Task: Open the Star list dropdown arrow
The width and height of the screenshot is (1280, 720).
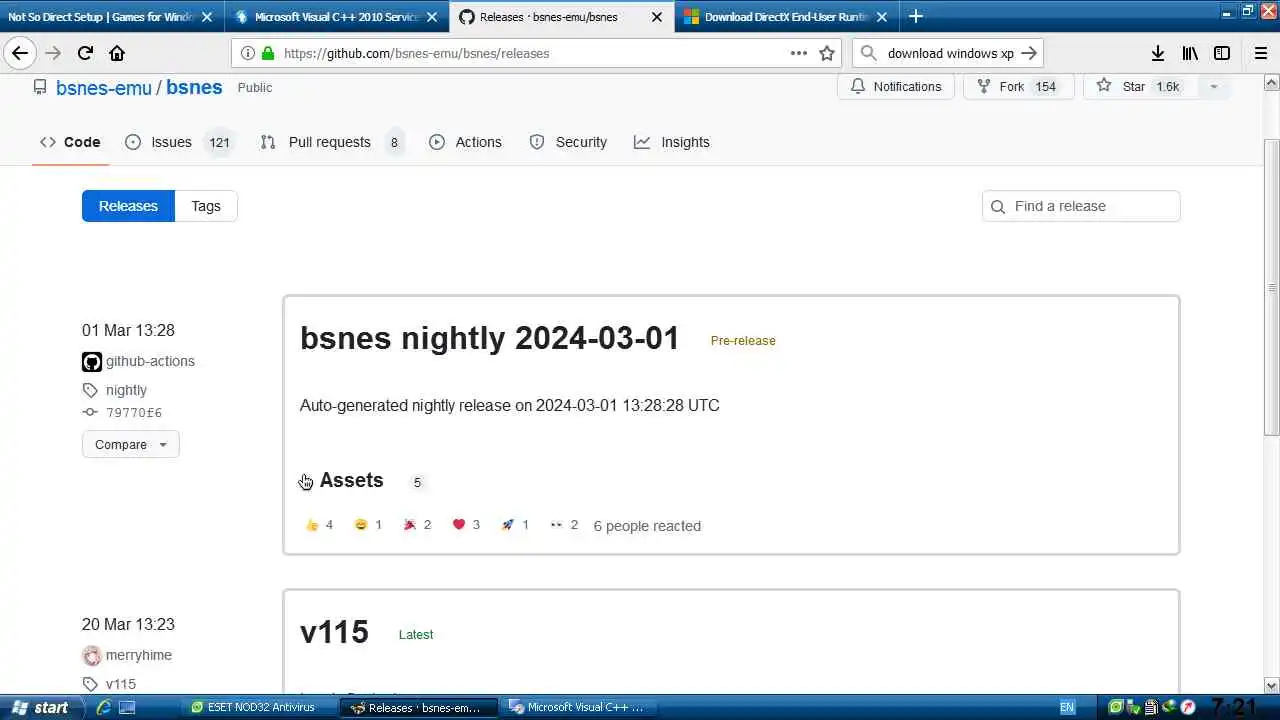Action: click(1214, 87)
